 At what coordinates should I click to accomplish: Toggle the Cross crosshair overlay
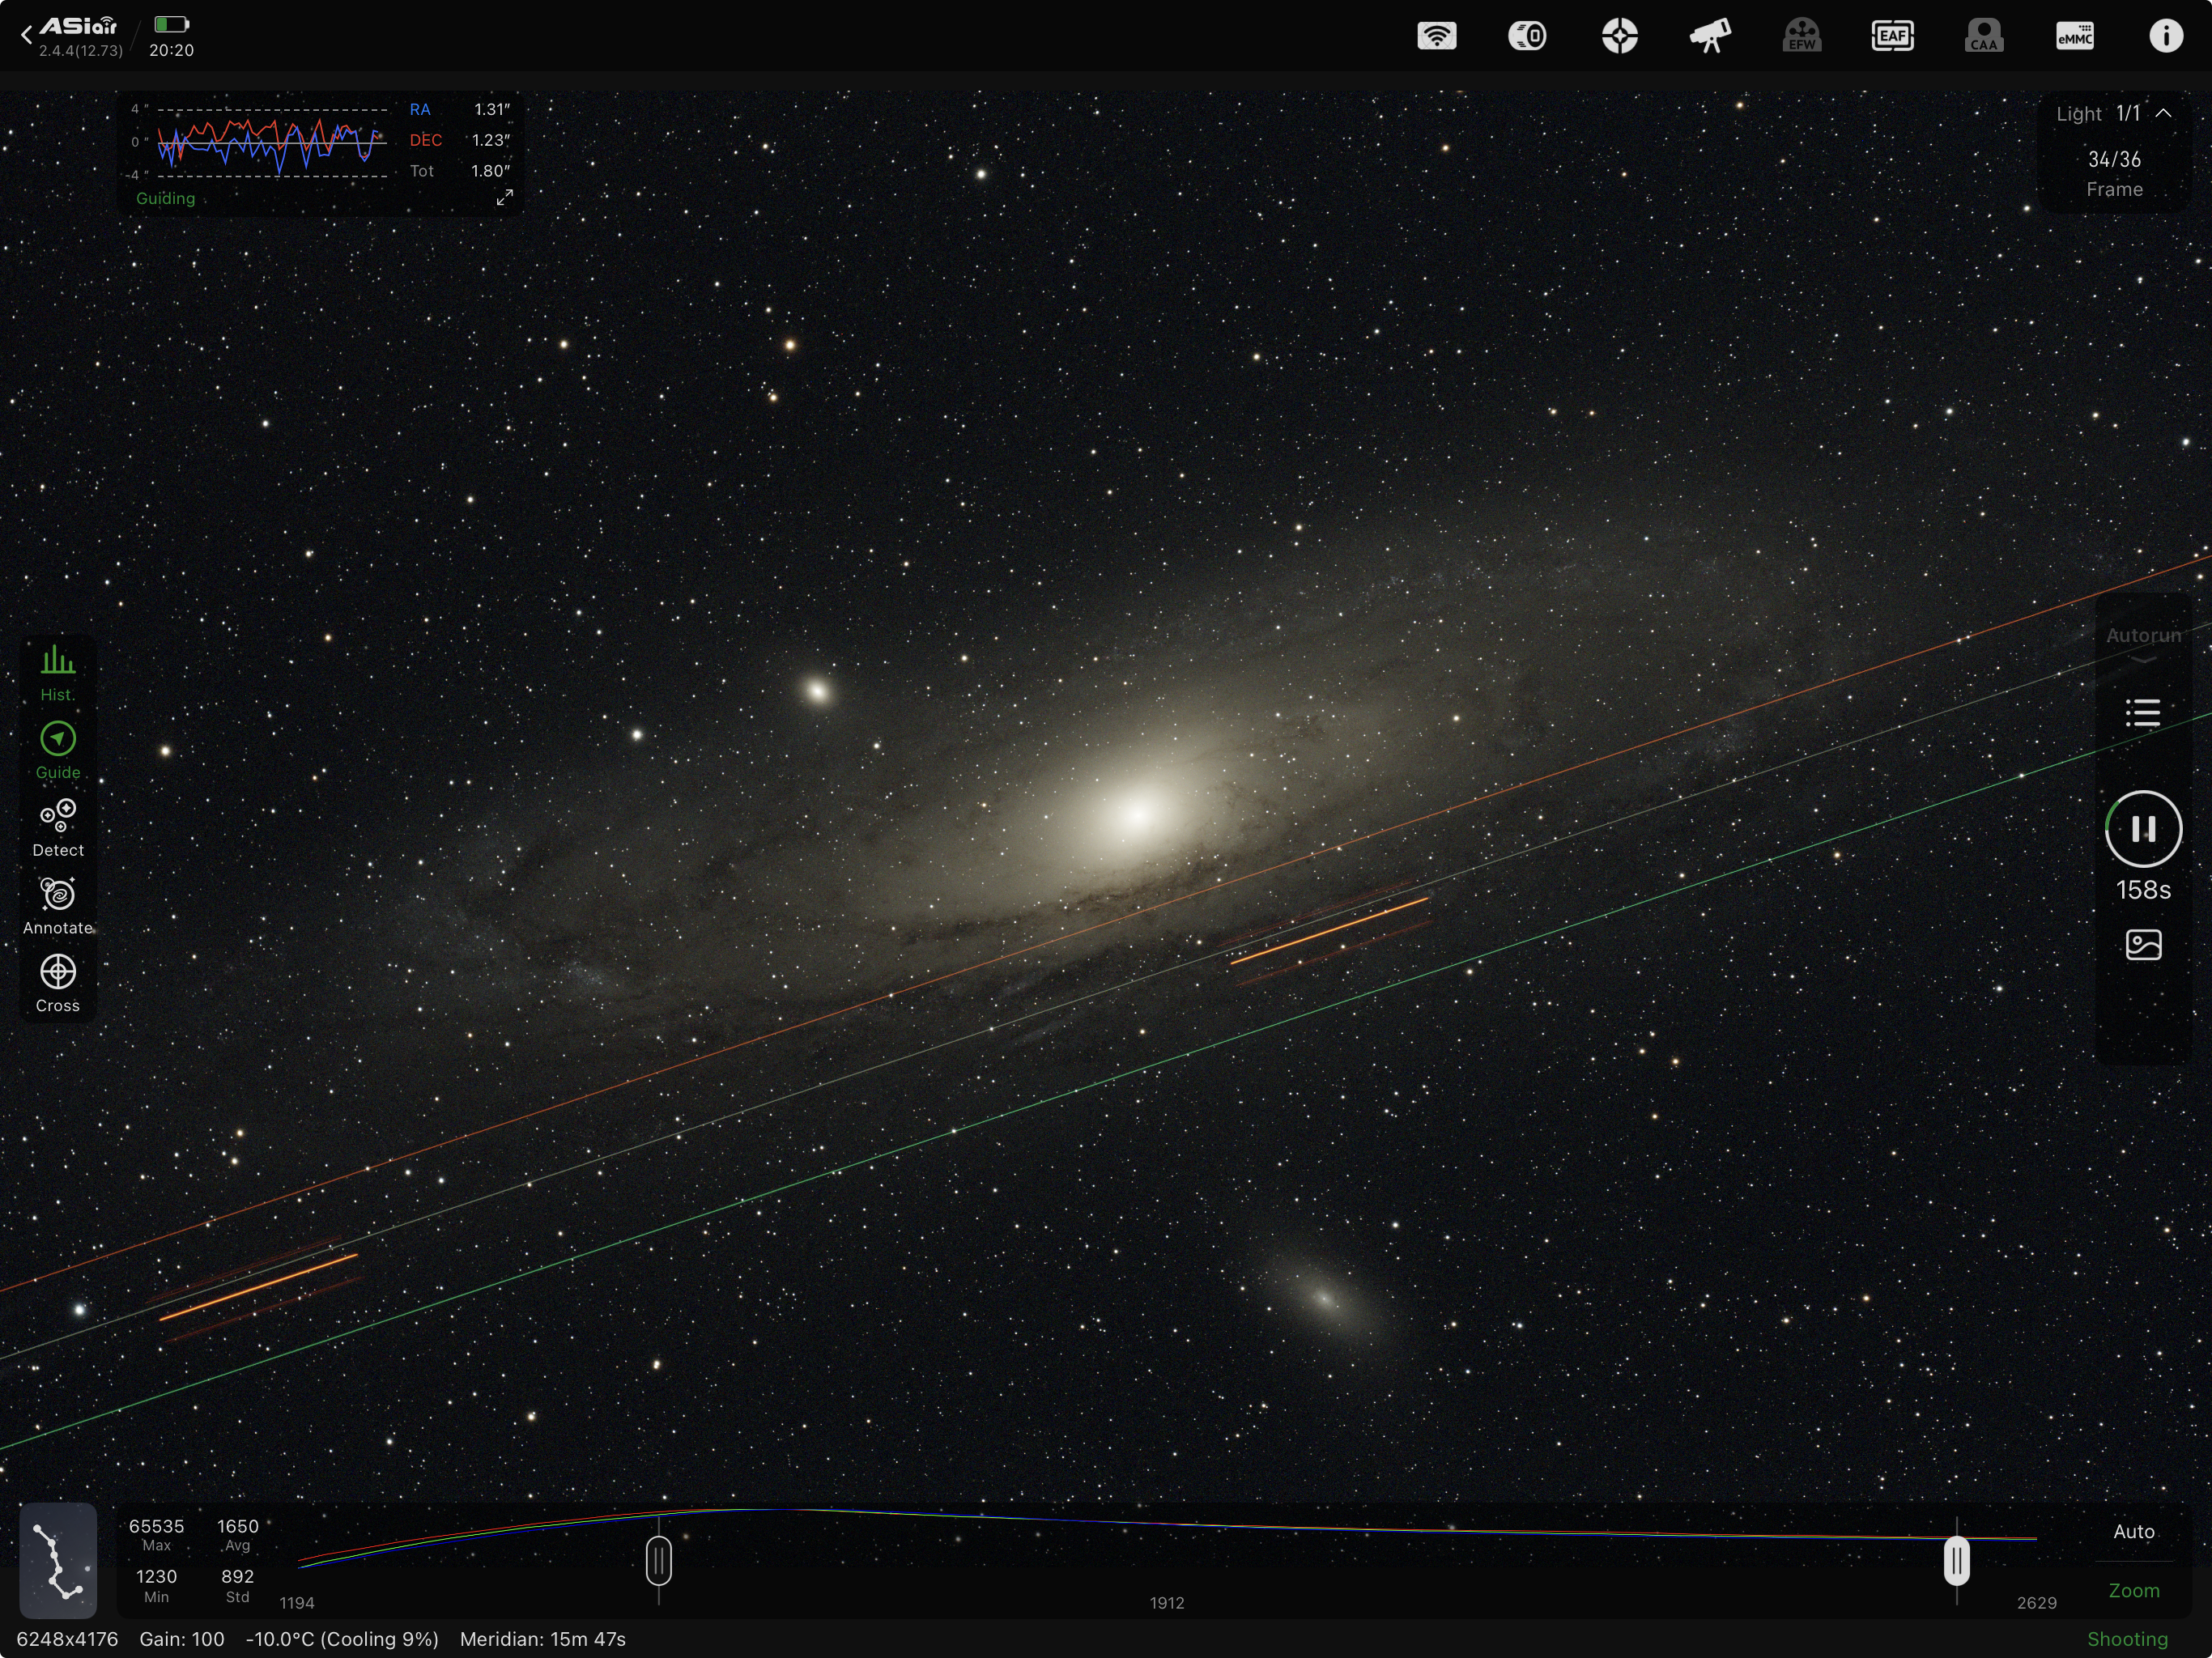click(57, 983)
